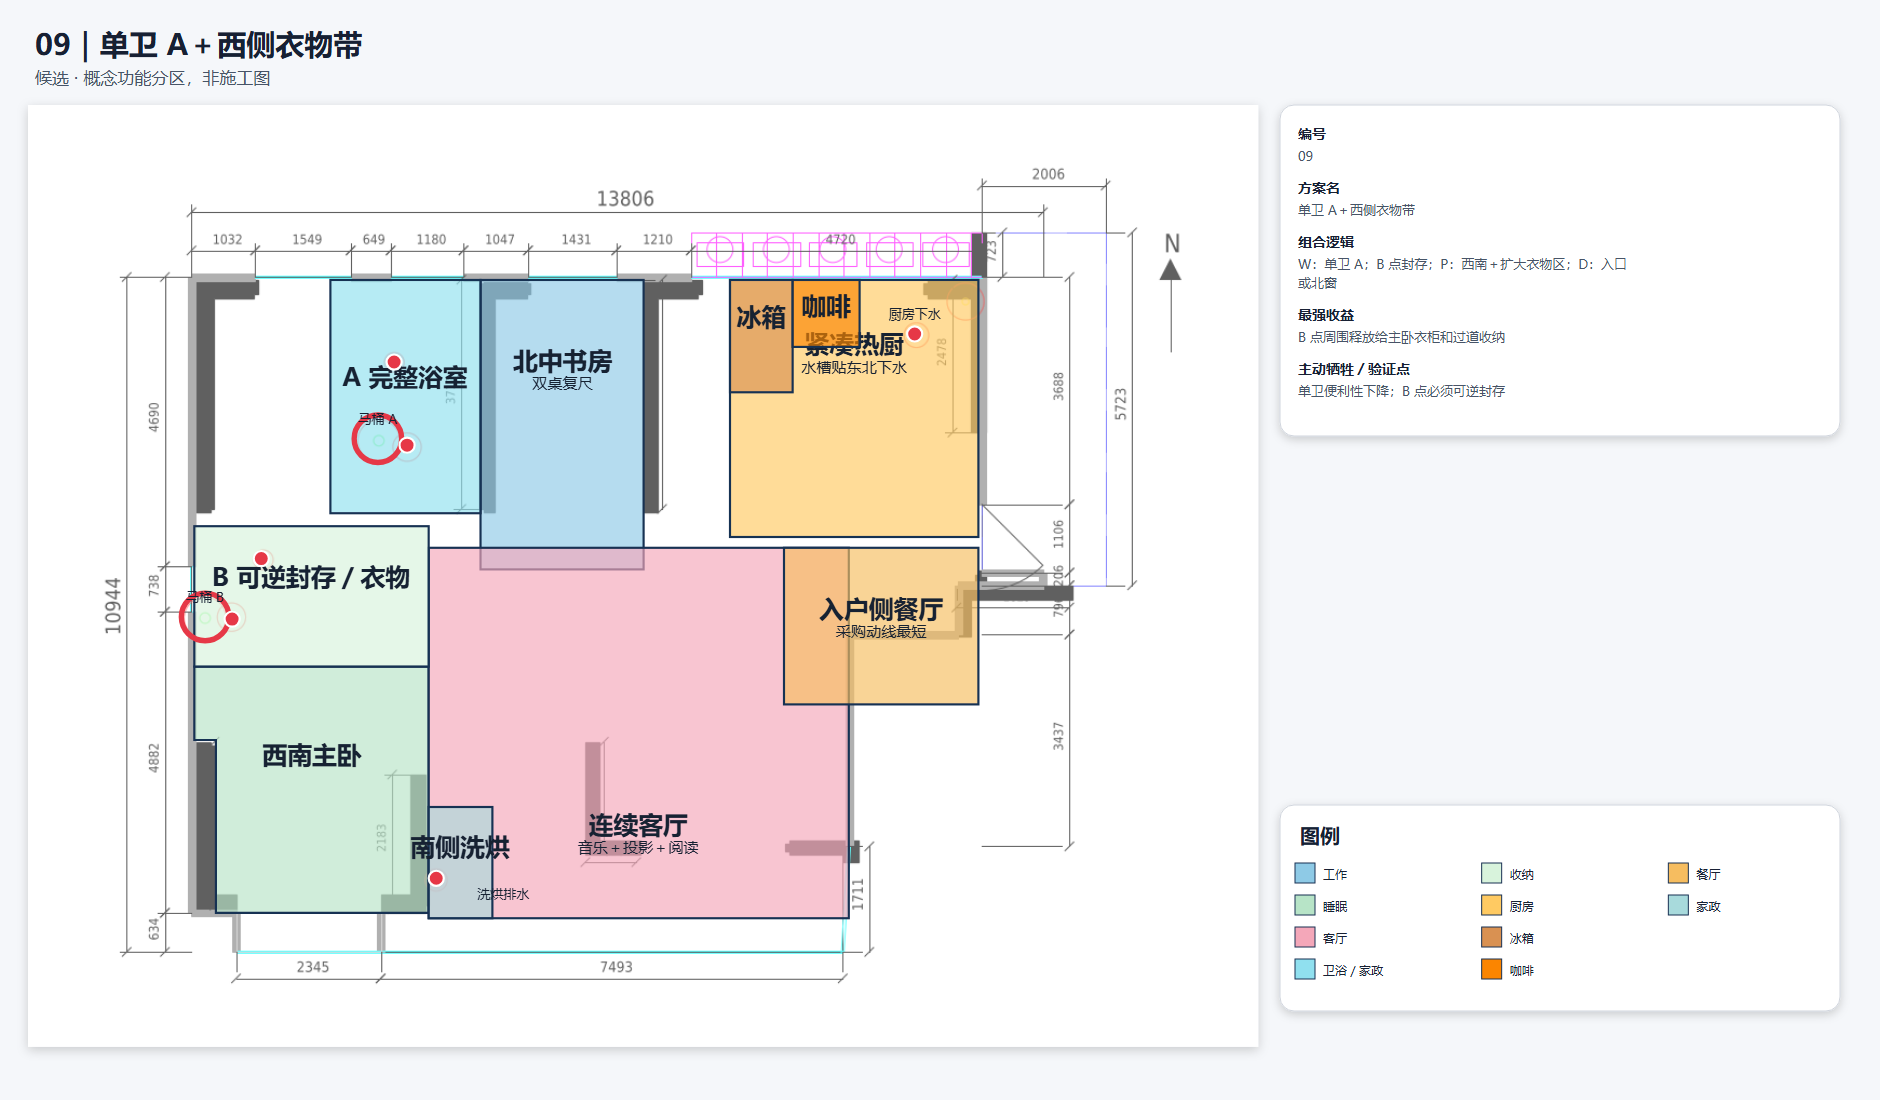Click the red dot above B 可逆封存 label

pos(261,558)
